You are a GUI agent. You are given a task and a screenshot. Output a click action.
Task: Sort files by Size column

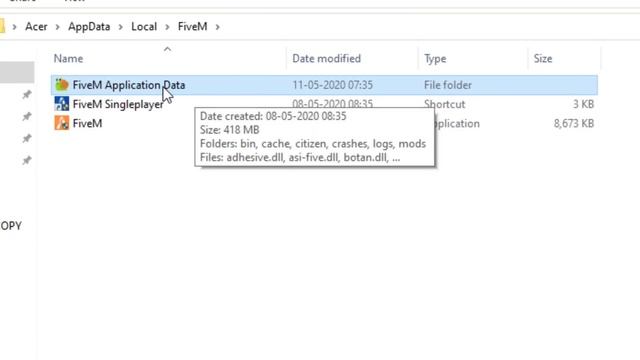[543, 58]
